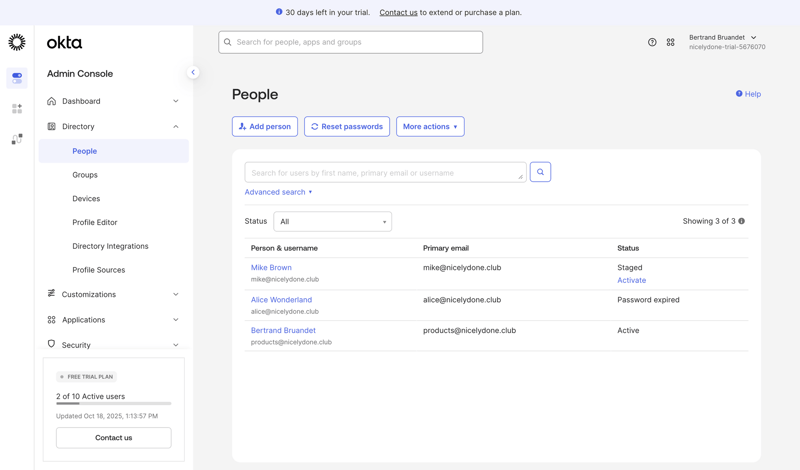
Task: Click the okta wordmark logo
Action: (64, 43)
